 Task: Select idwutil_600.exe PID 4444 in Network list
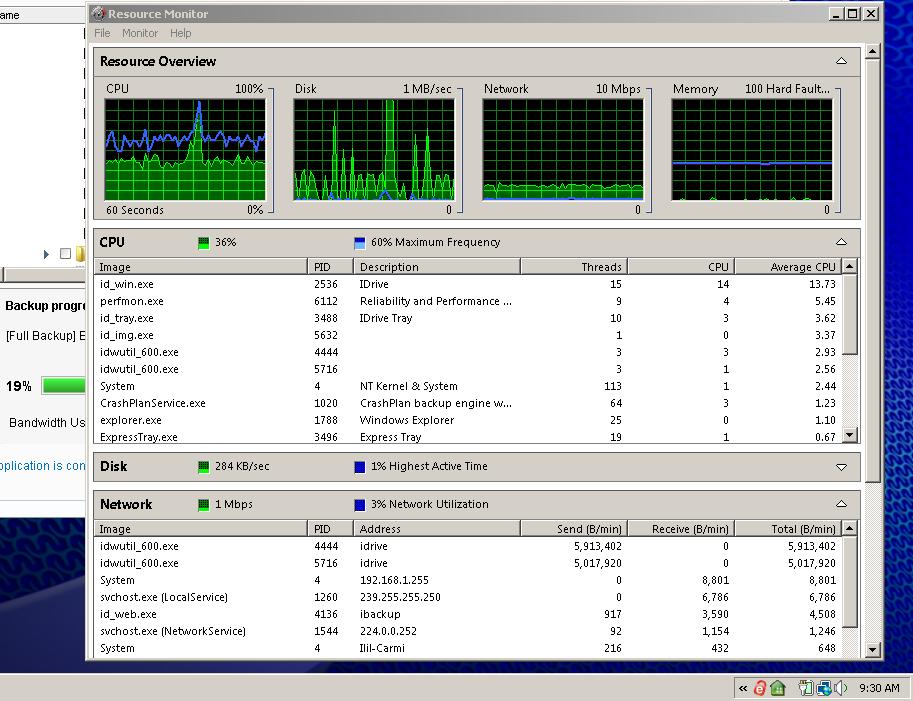click(468, 546)
